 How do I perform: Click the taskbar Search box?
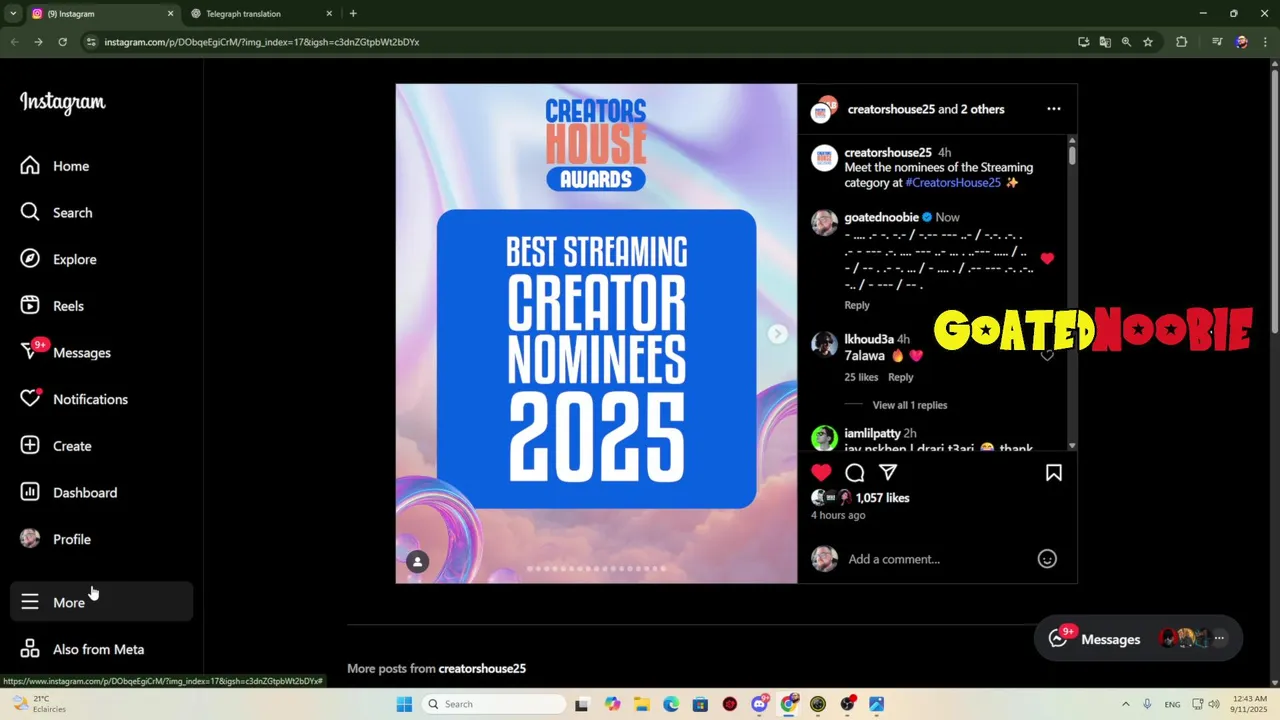495,704
